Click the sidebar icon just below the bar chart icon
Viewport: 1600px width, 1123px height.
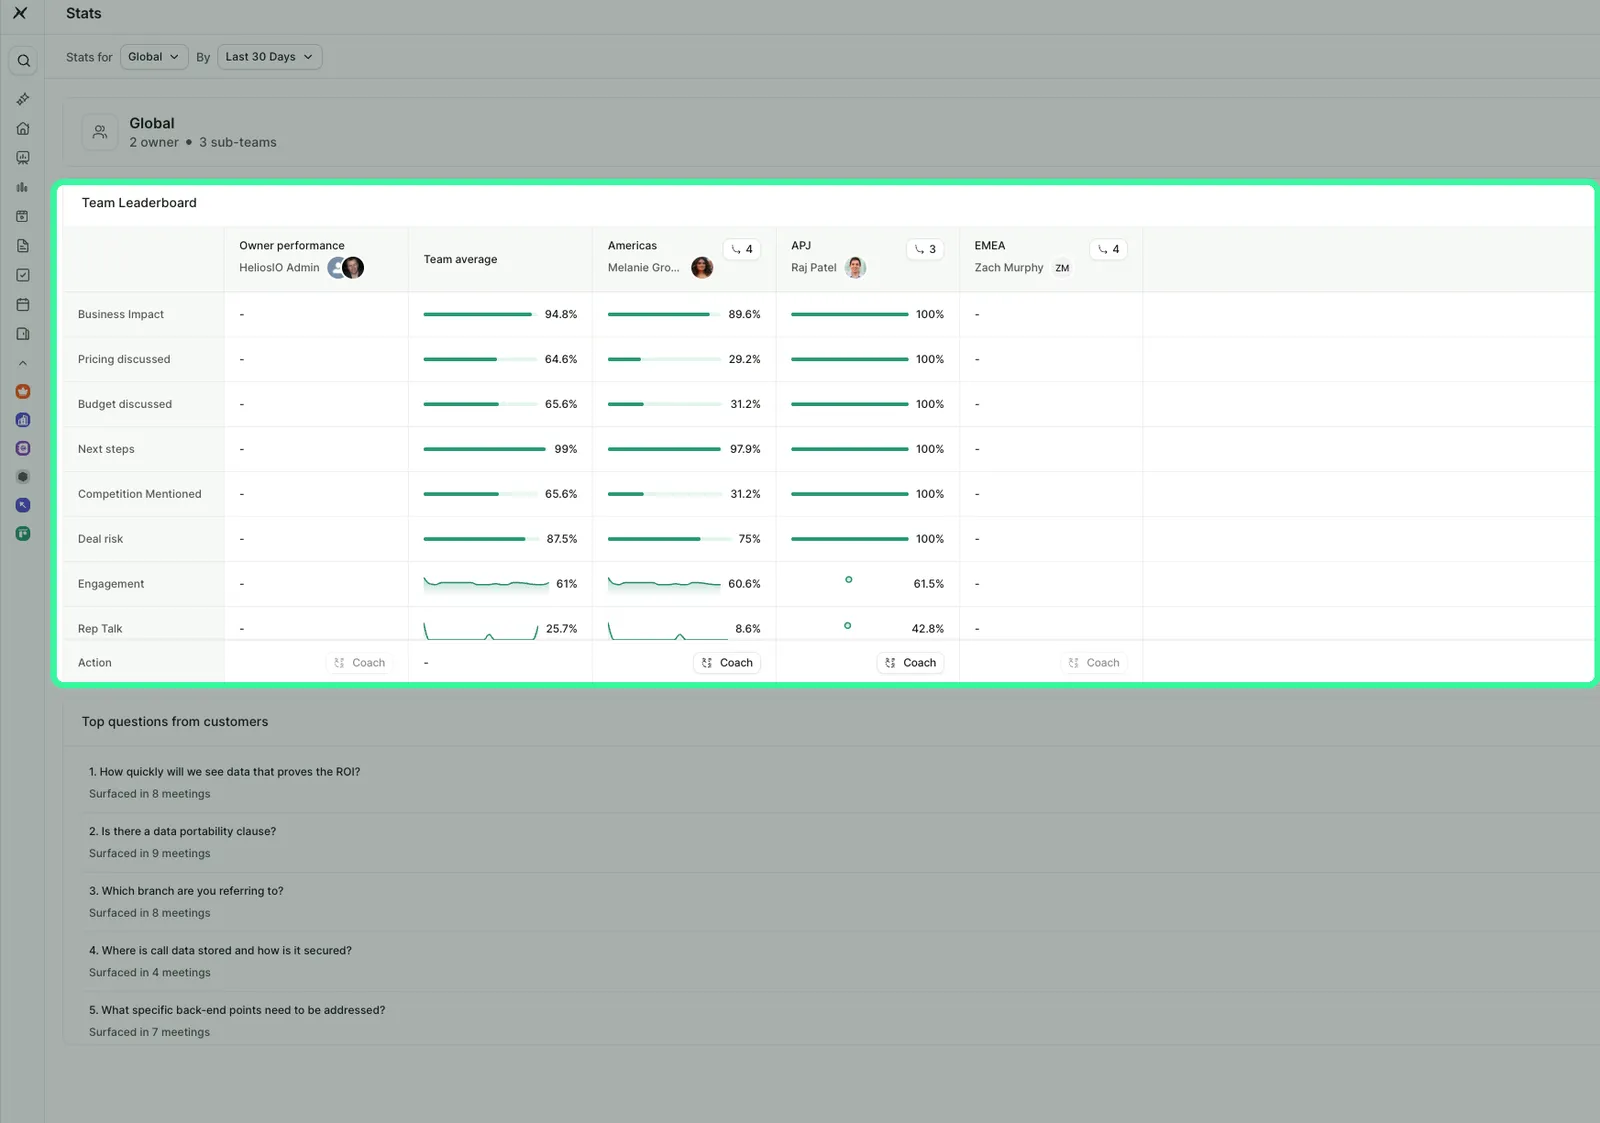point(23,216)
